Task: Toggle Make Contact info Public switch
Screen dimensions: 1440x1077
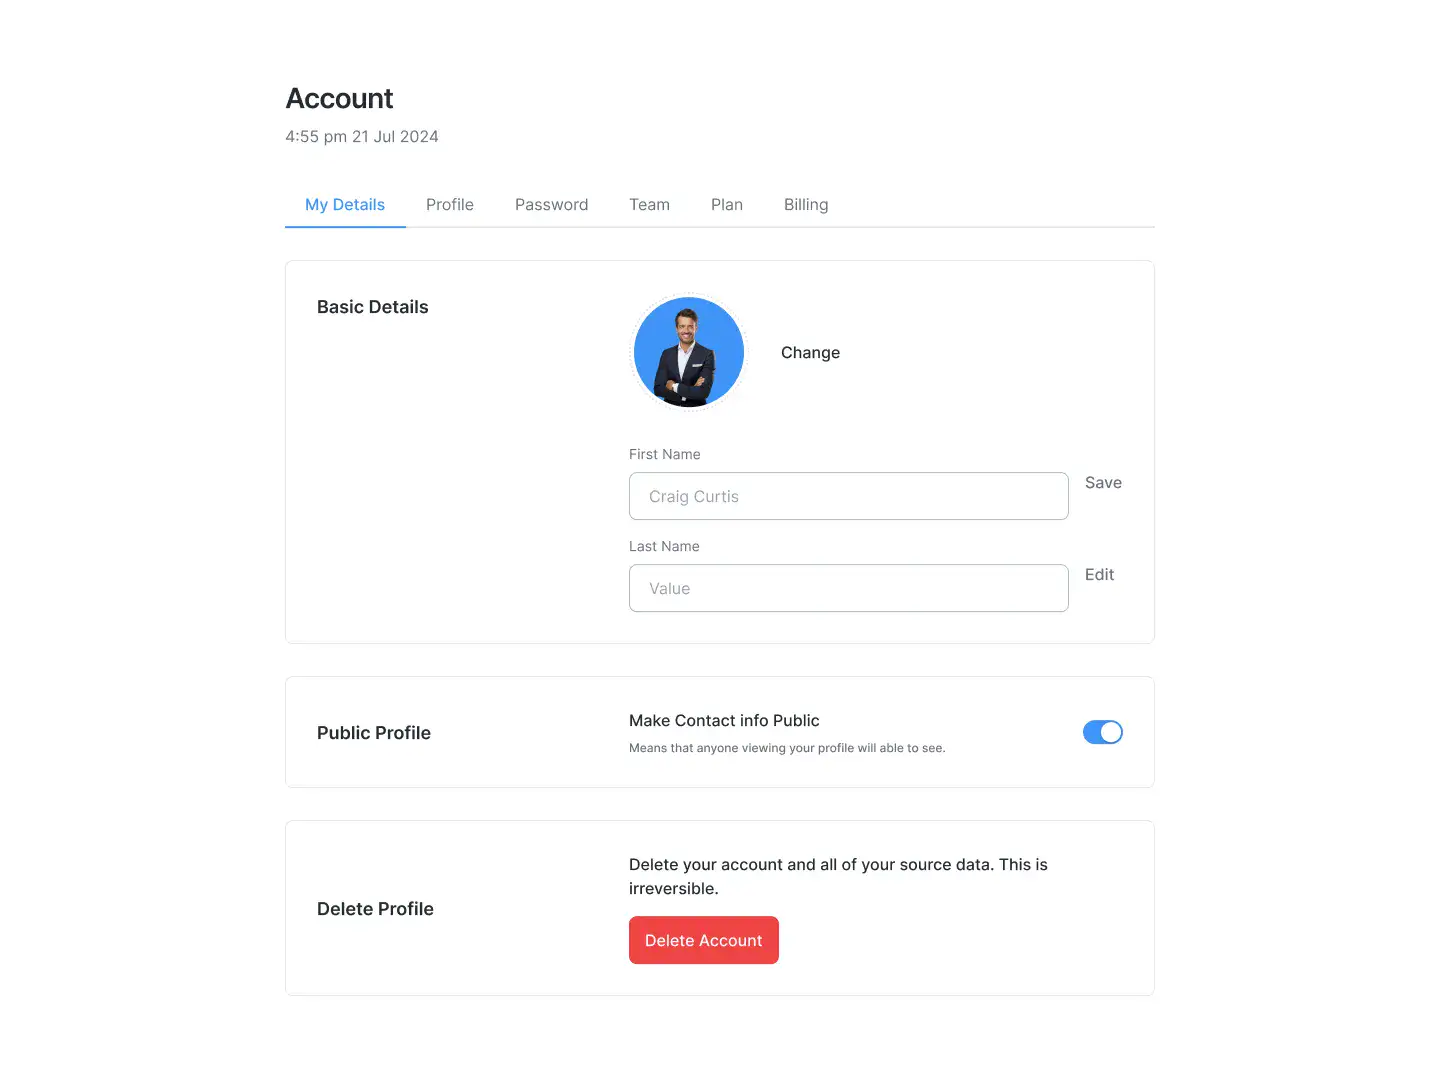Action: [1103, 732]
